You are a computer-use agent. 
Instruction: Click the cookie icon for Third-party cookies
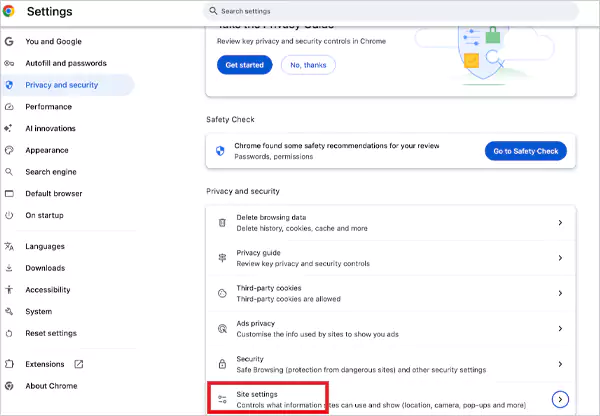coord(222,293)
